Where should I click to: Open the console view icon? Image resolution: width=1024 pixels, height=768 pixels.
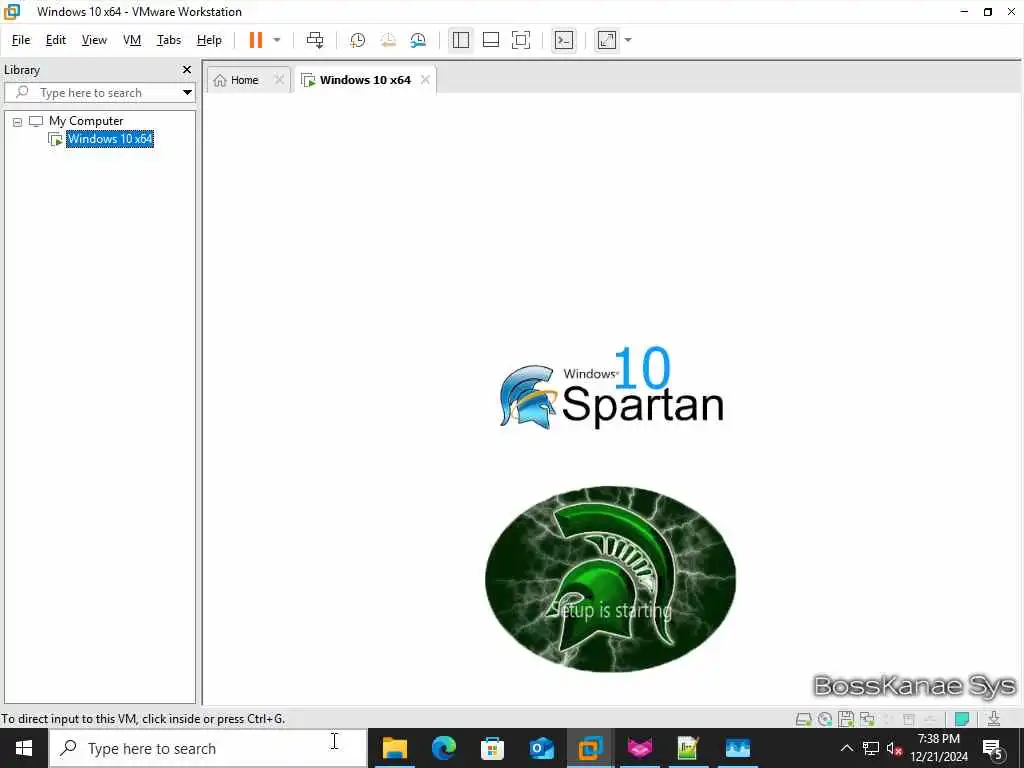point(564,40)
